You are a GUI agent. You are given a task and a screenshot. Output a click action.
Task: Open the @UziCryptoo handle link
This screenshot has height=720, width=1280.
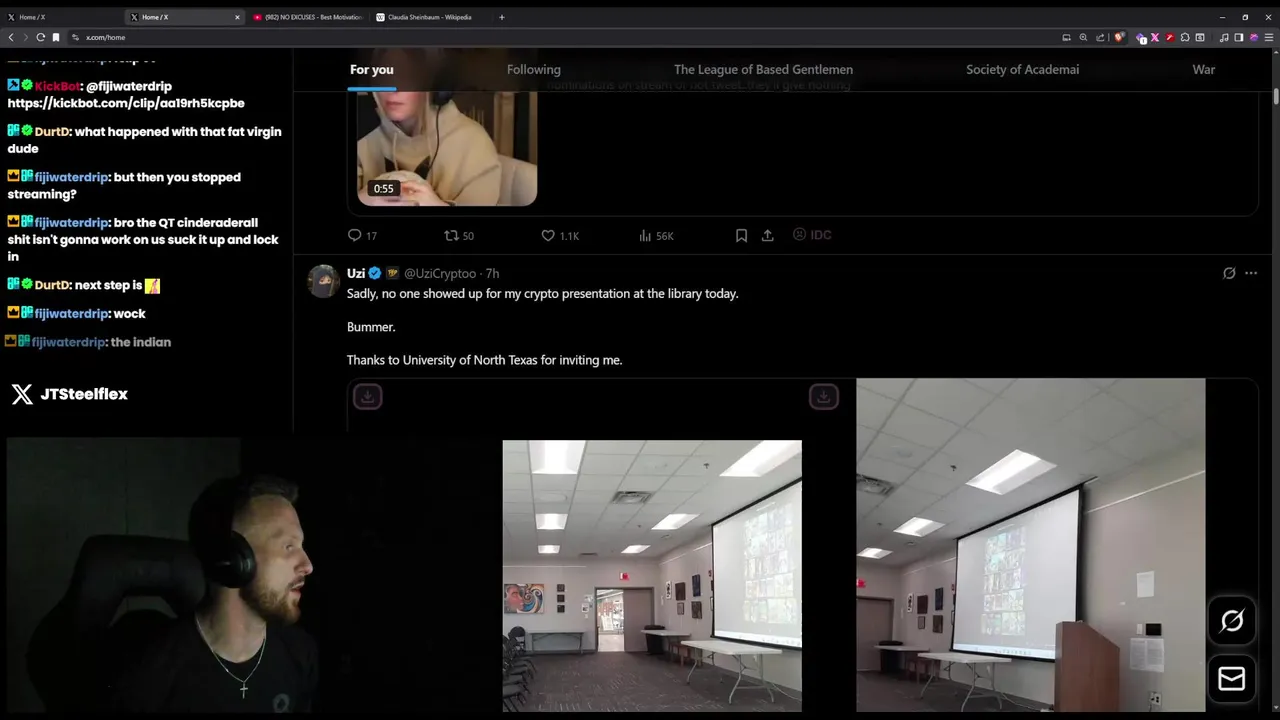pyautogui.click(x=440, y=273)
